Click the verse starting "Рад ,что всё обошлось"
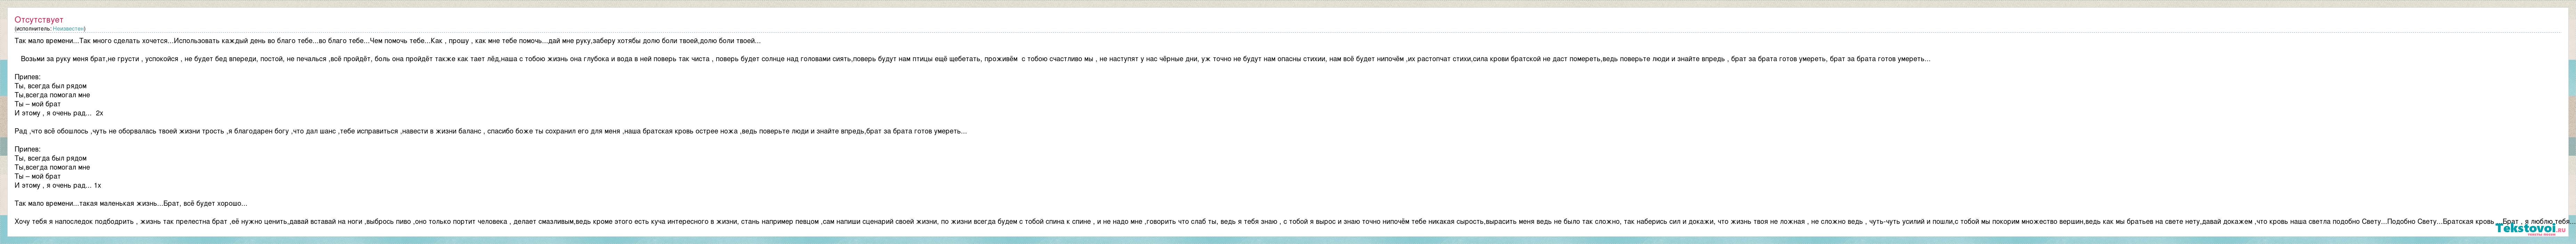This screenshot has width=2576, height=244. tap(491, 131)
